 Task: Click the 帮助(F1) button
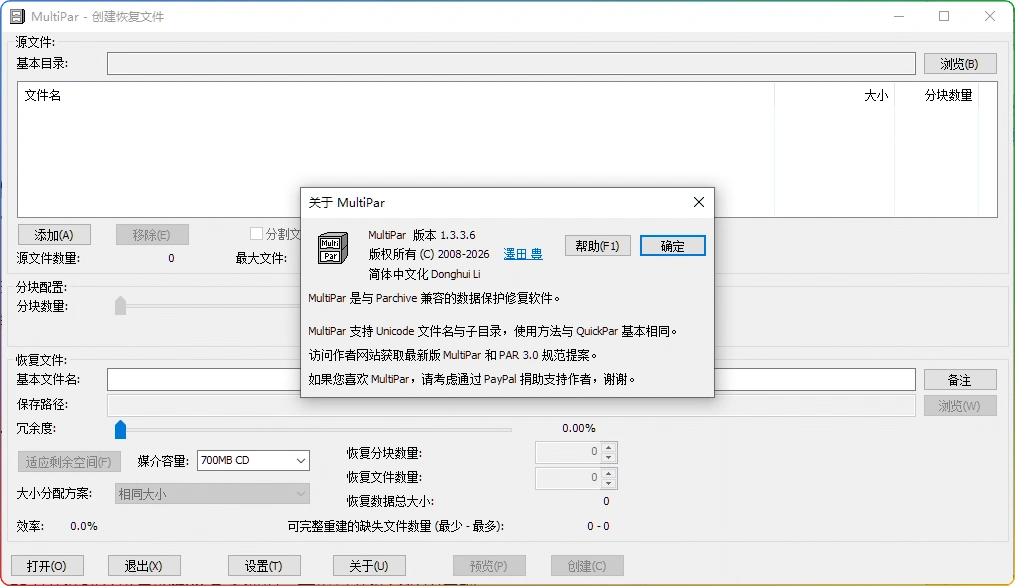pos(597,245)
